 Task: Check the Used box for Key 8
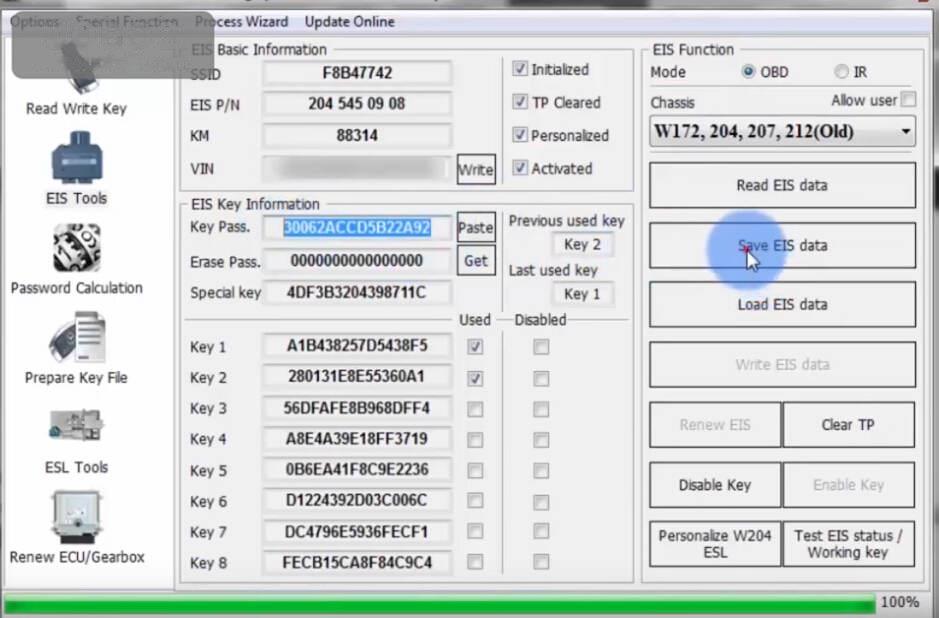click(x=475, y=562)
